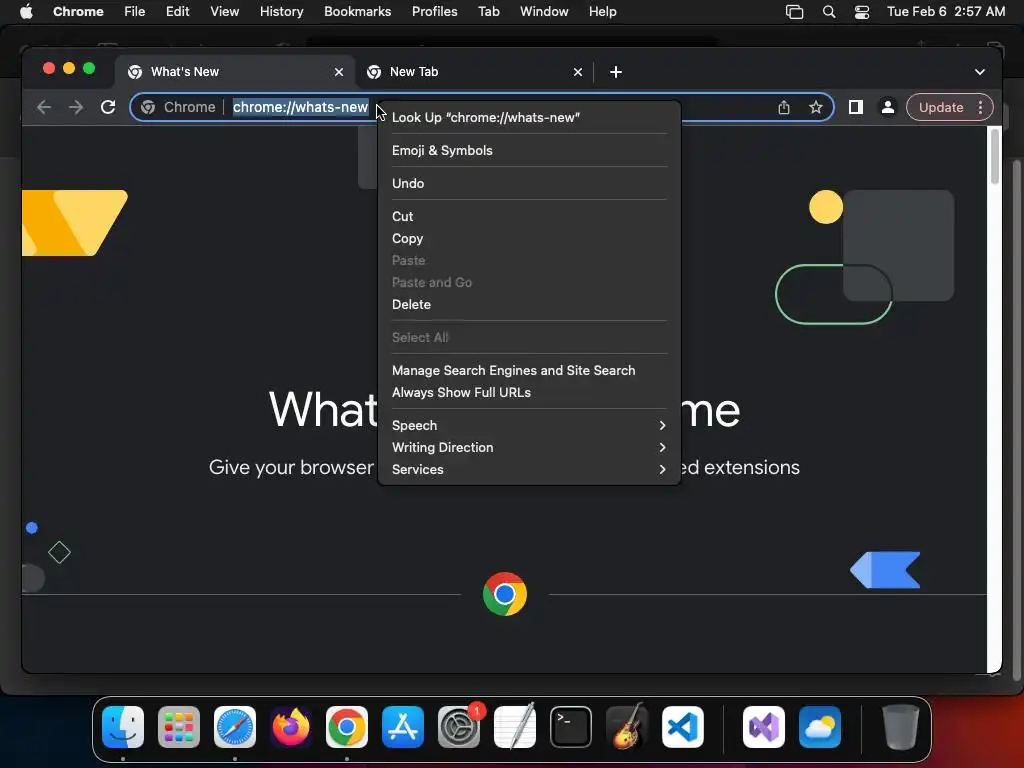Open the Profiles menu

pos(434,12)
